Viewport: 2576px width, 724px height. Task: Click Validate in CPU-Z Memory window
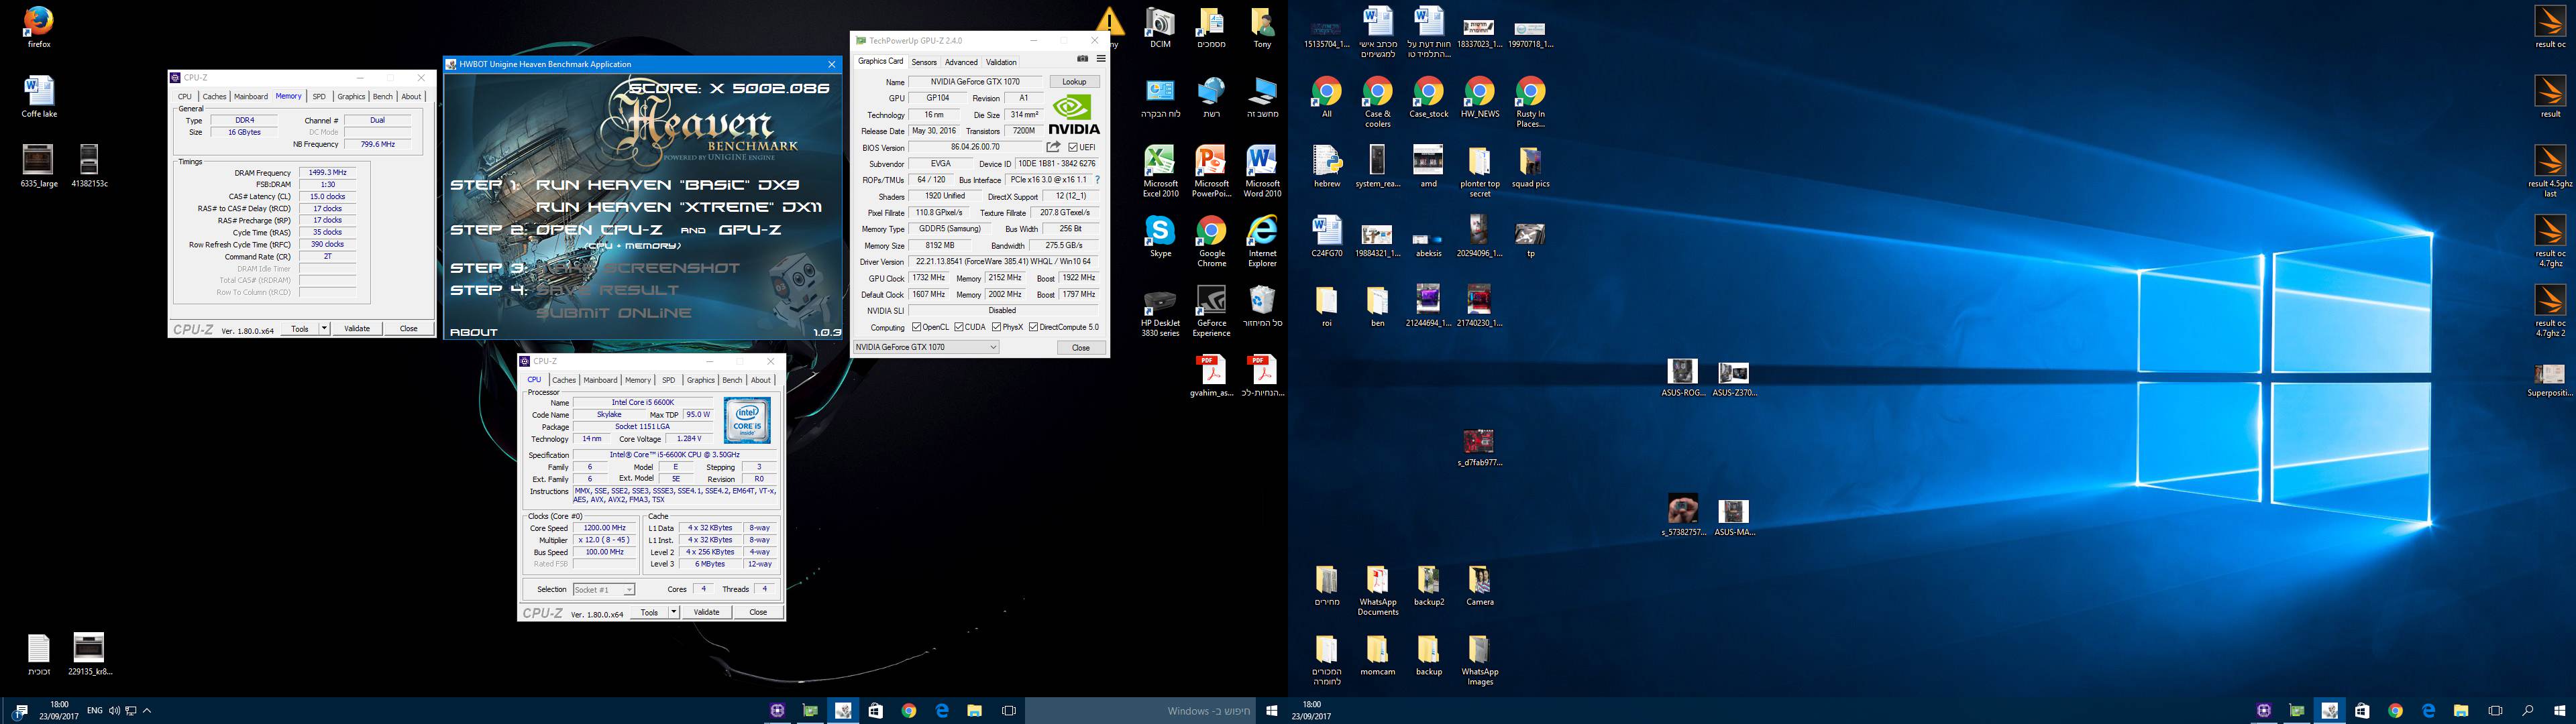(x=357, y=328)
